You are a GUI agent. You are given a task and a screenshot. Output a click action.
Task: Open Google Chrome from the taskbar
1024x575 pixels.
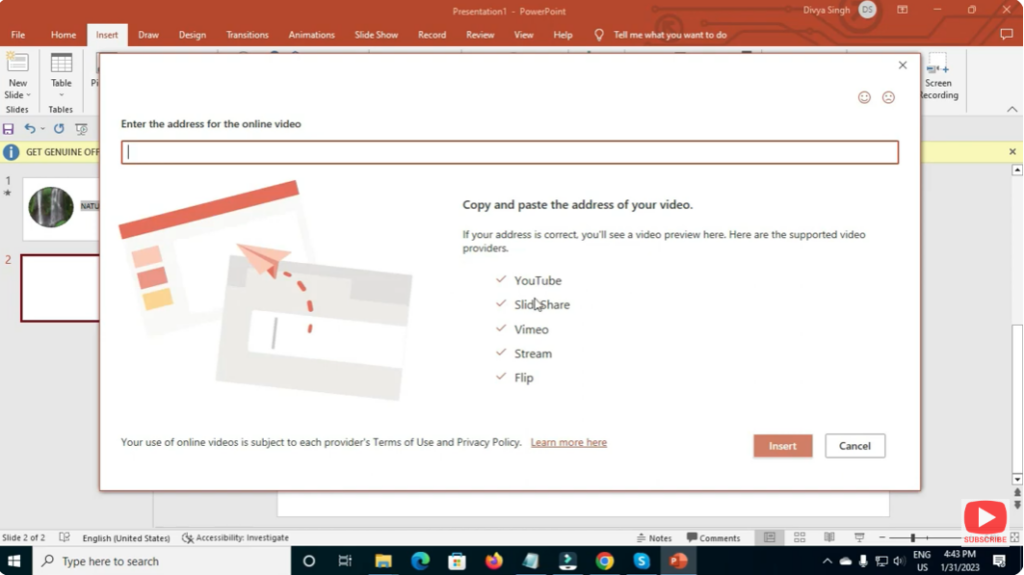tap(604, 561)
